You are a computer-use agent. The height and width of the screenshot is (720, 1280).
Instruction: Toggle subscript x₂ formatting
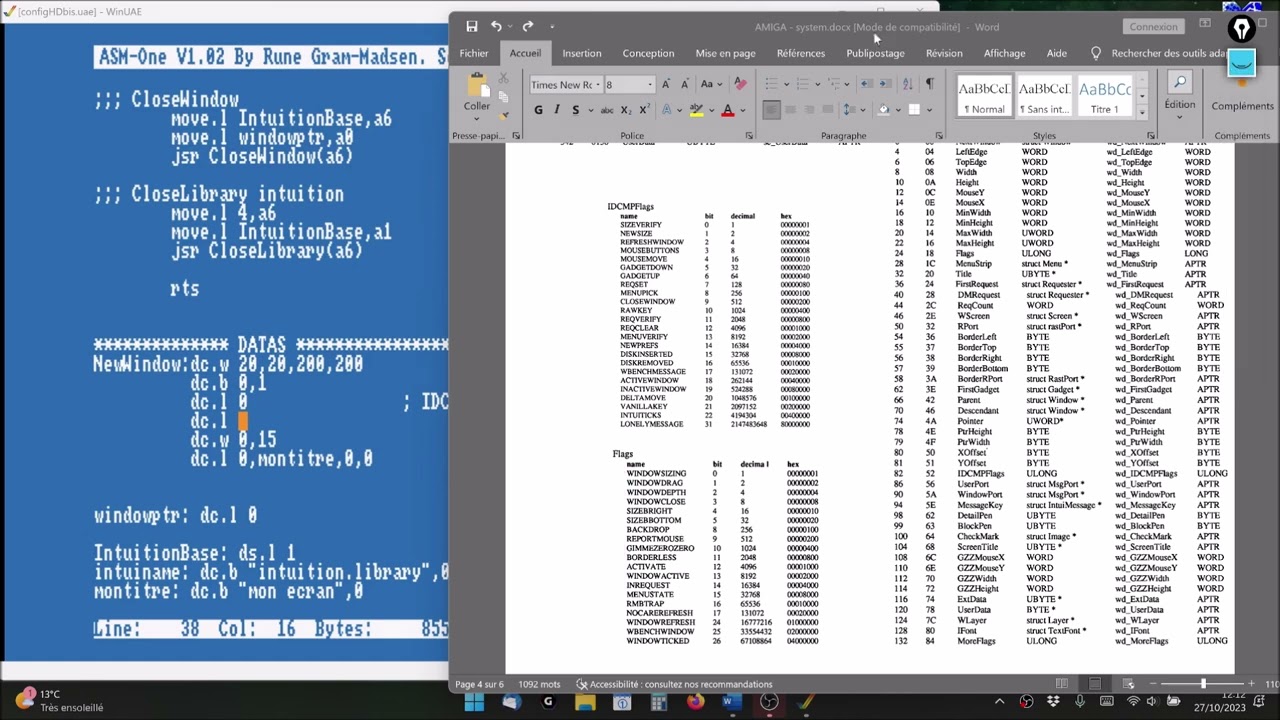[625, 110]
